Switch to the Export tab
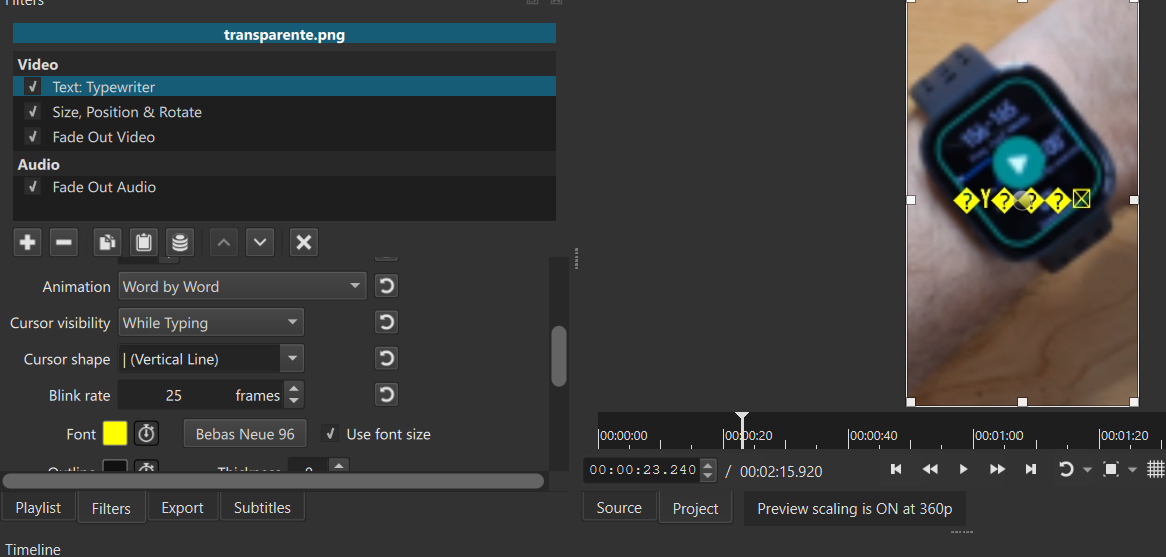This screenshot has height=557, width=1166. tap(182, 508)
